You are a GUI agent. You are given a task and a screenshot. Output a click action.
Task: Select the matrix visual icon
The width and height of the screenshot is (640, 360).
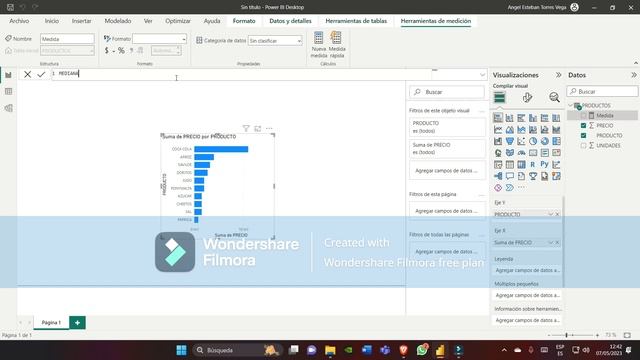coord(521,164)
